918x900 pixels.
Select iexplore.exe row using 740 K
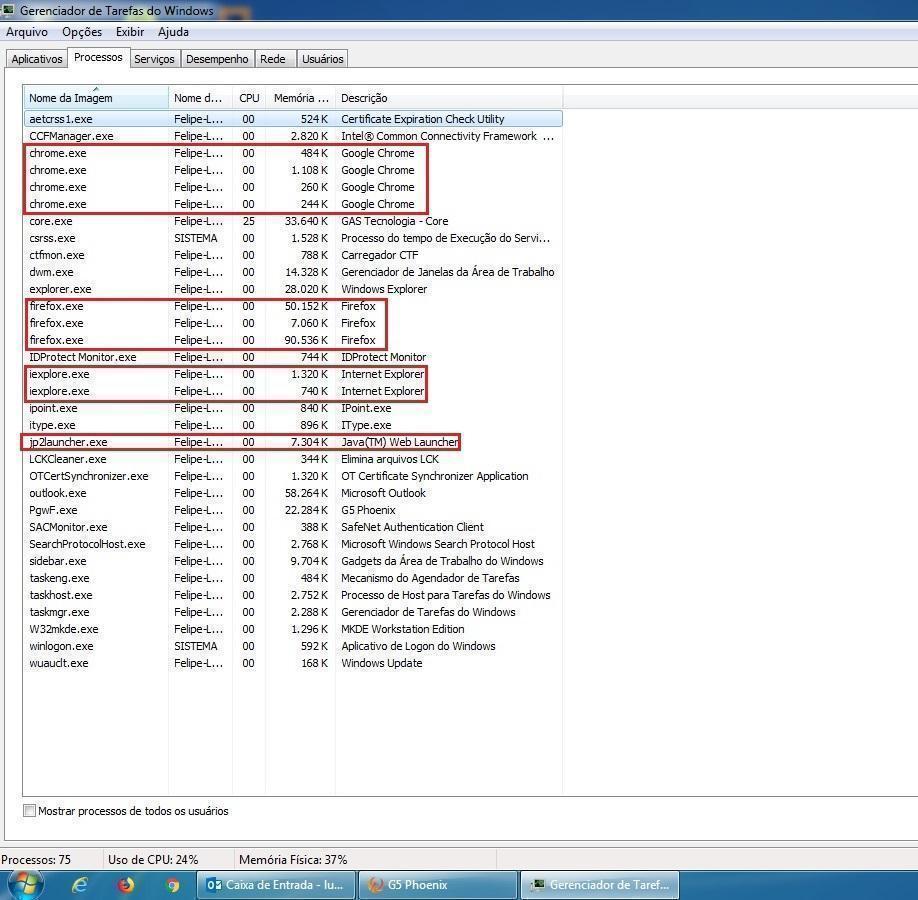click(x=293, y=391)
